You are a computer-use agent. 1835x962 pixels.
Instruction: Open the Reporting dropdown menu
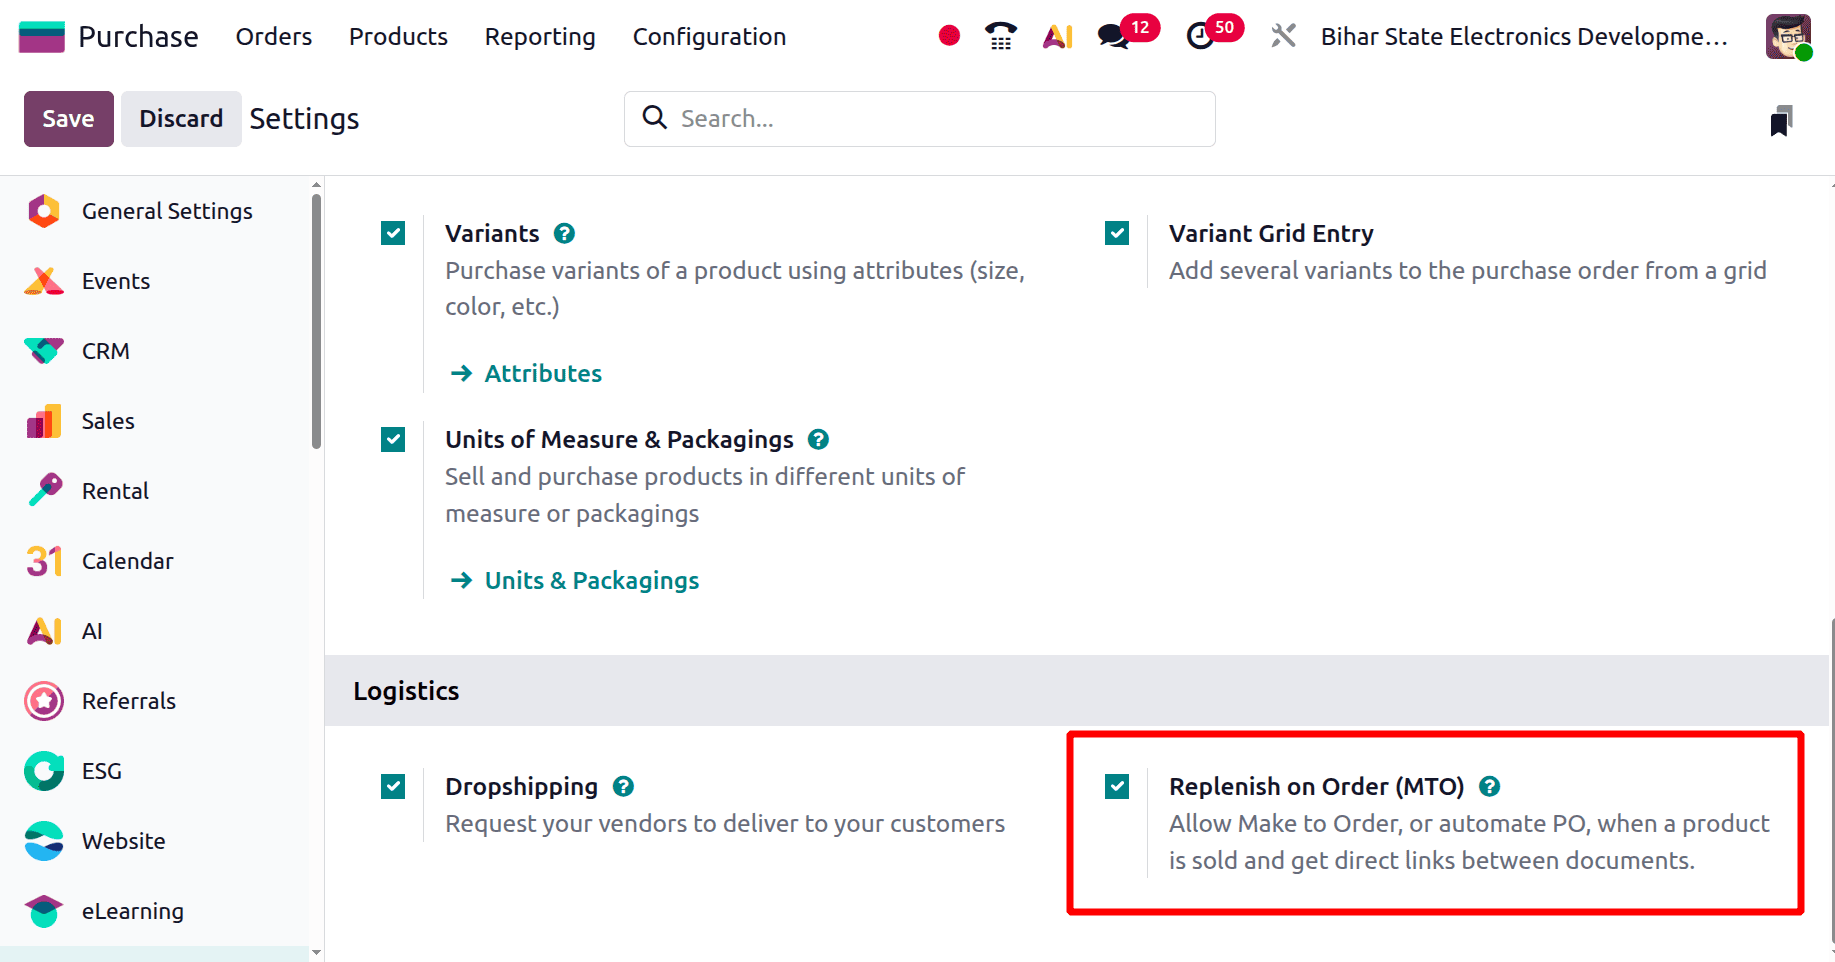coord(539,37)
